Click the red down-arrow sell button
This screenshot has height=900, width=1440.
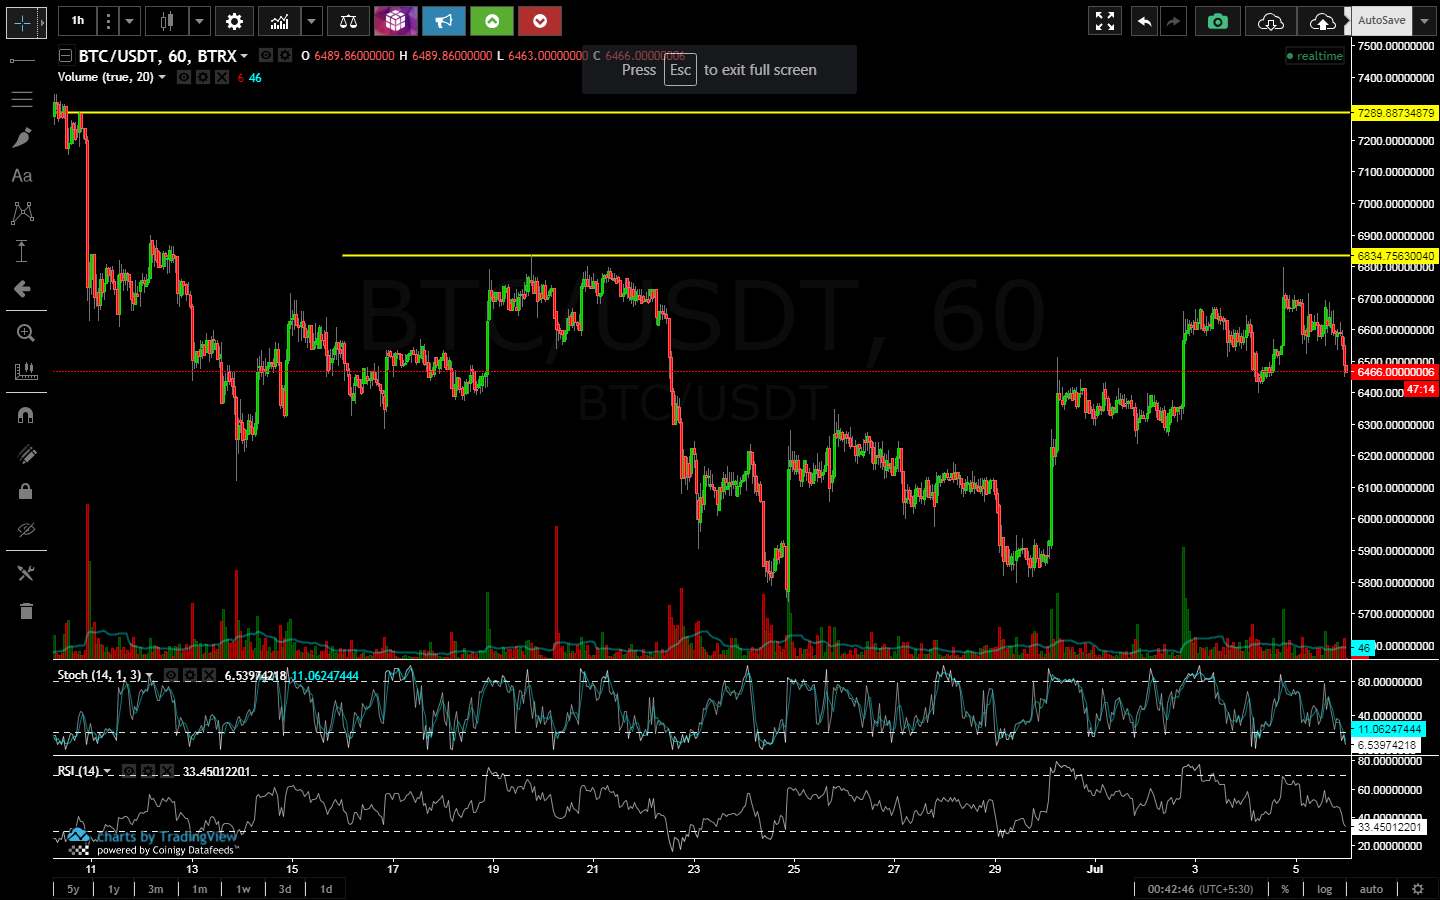[540, 21]
